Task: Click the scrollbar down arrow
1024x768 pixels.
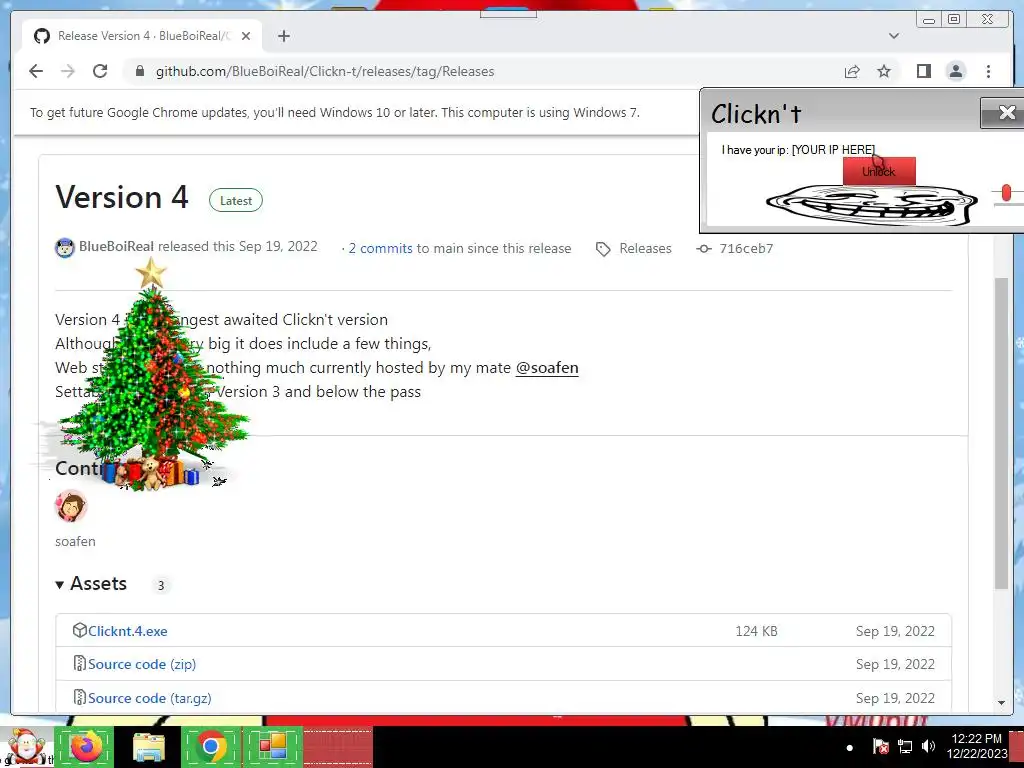Action: [x=1001, y=703]
